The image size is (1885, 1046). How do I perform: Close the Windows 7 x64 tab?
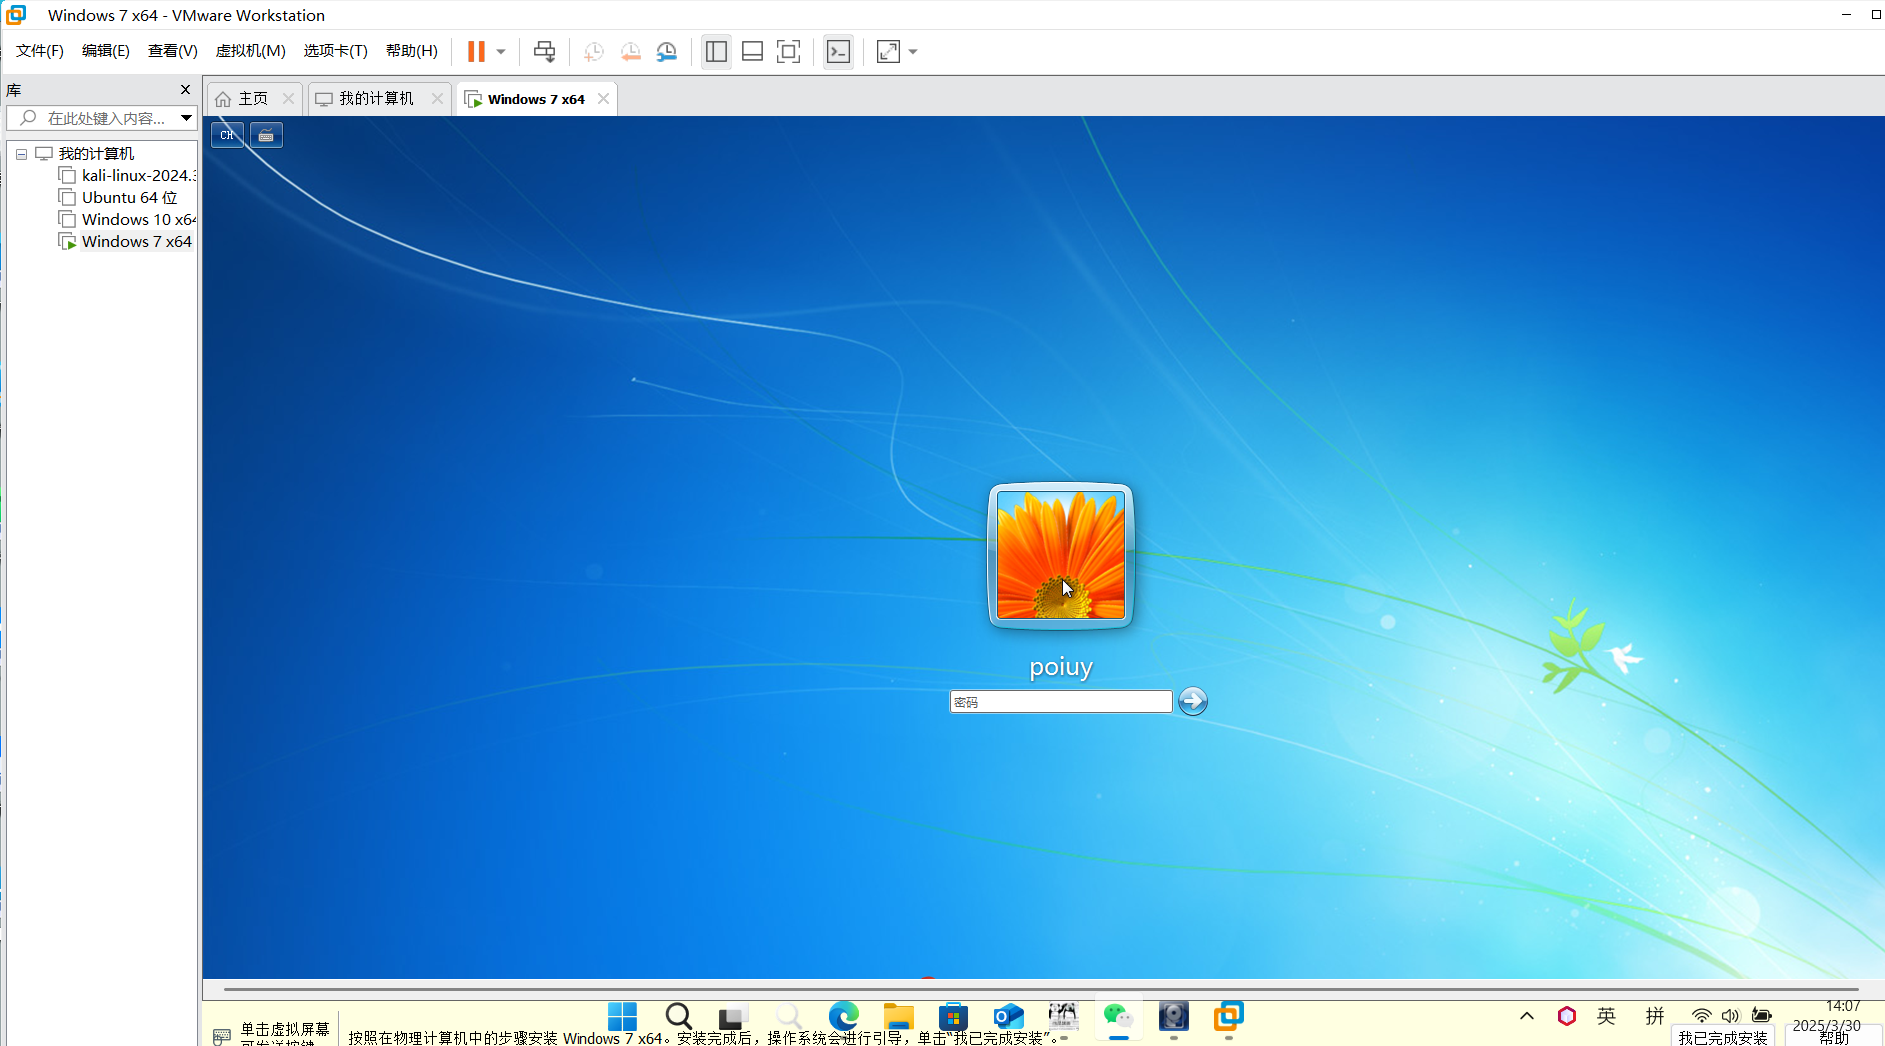click(x=603, y=98)
